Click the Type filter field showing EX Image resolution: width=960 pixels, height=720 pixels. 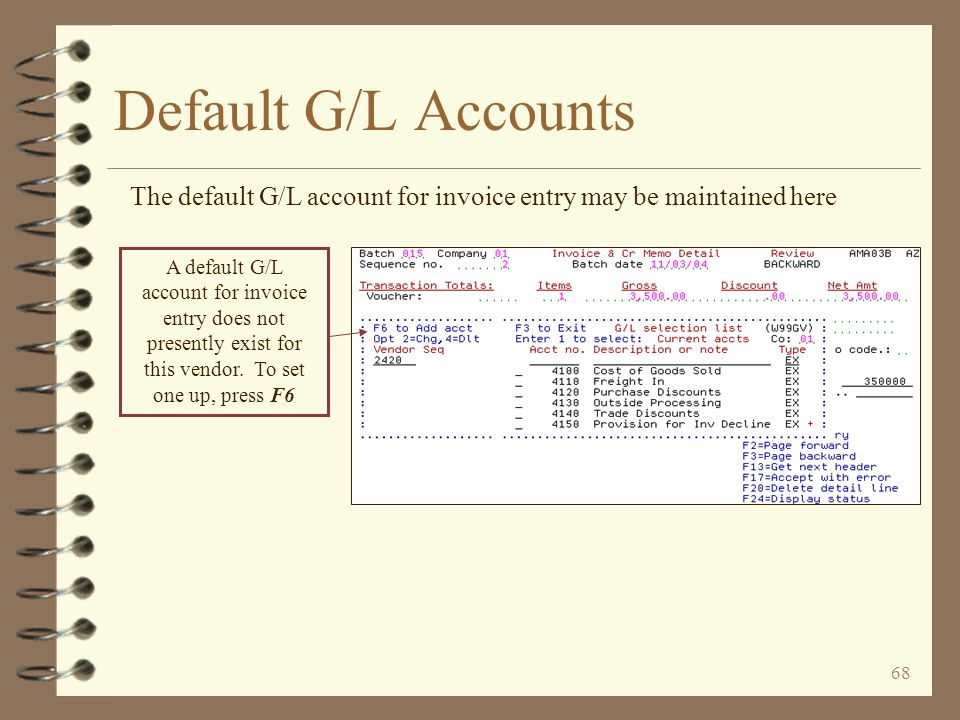click(x=792, y=361)
